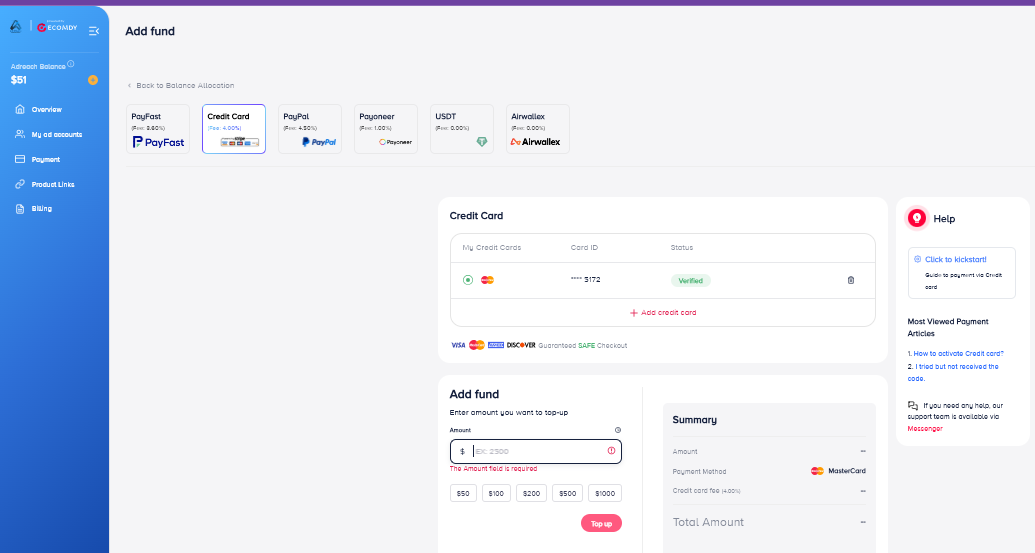Screen dimensions: 1035x553
Task: Choose the PayFast payment method
Action: coord(158,129)
